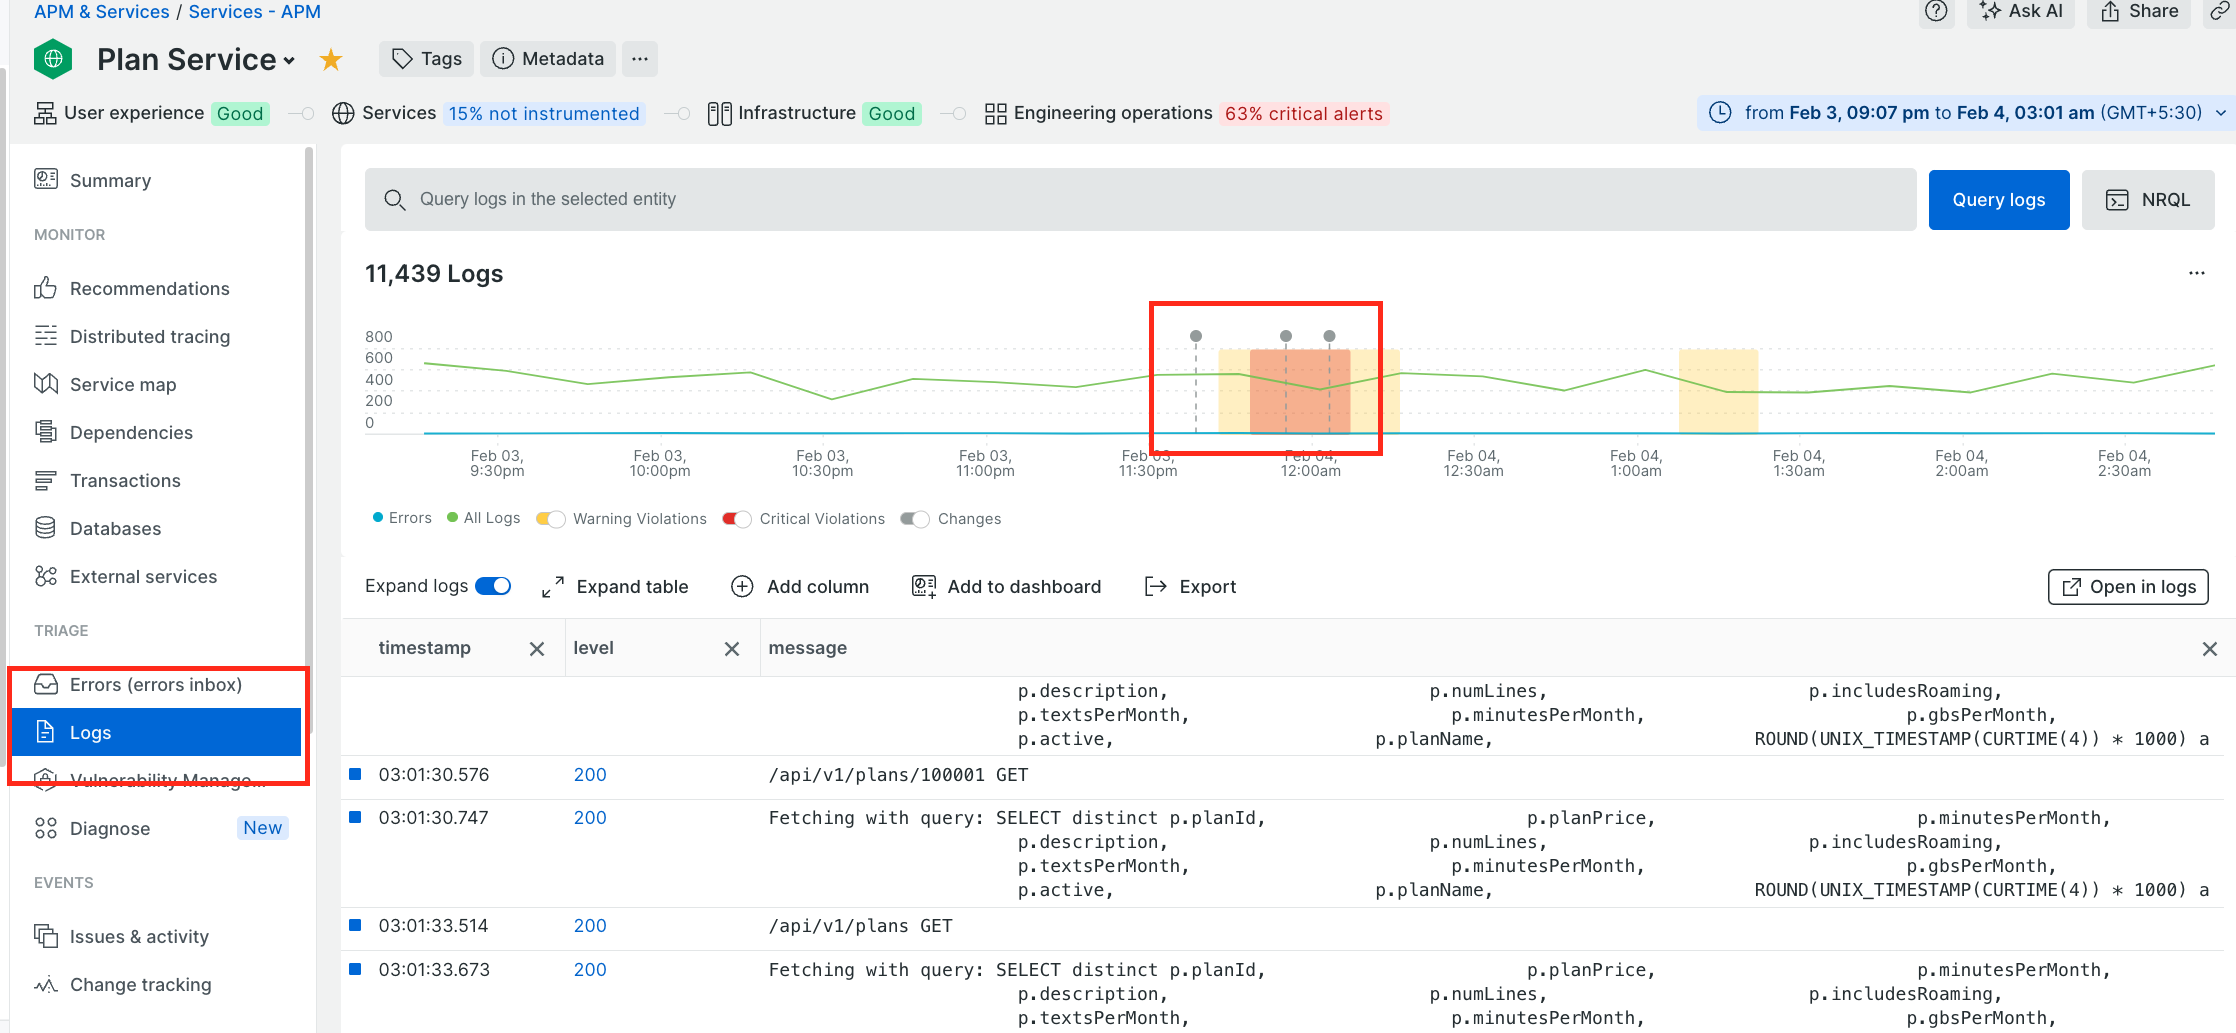This screenshot has height=1033, width=2236.
Task: Expand the Metadata panel
Action: [549, 59]
